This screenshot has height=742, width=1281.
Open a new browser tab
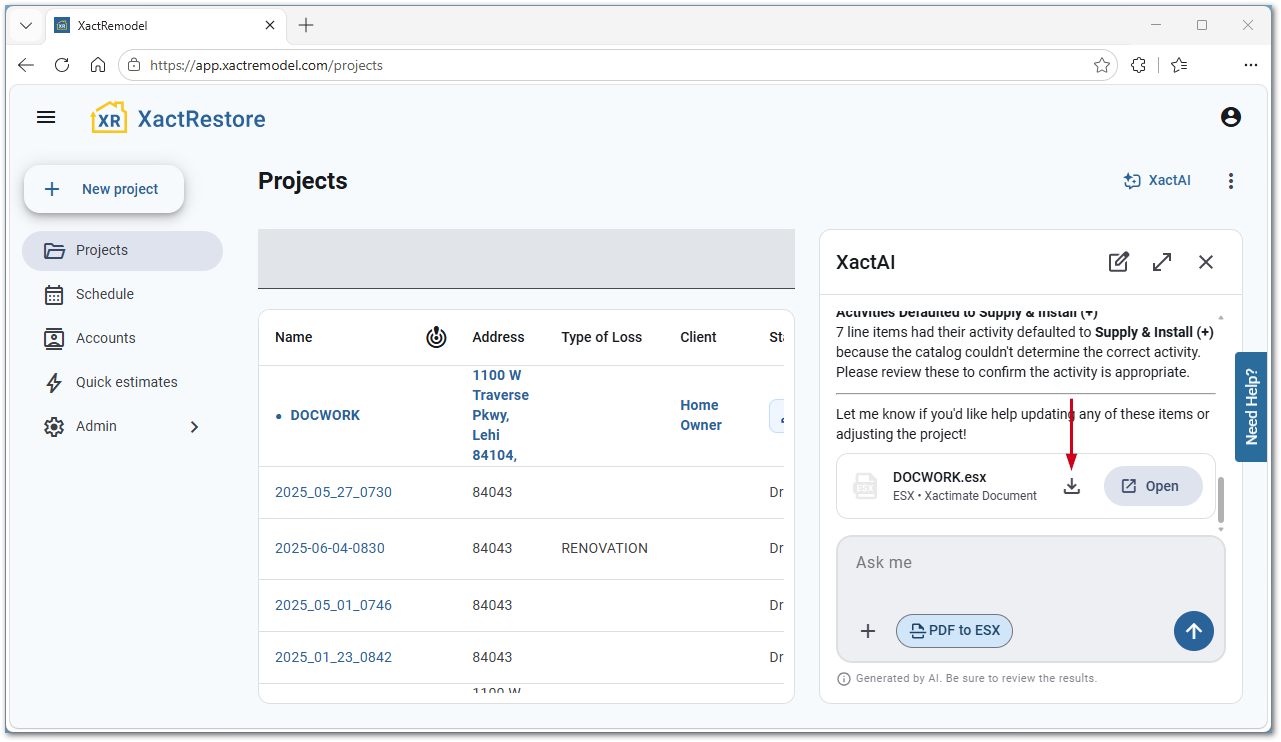[306, 25]
